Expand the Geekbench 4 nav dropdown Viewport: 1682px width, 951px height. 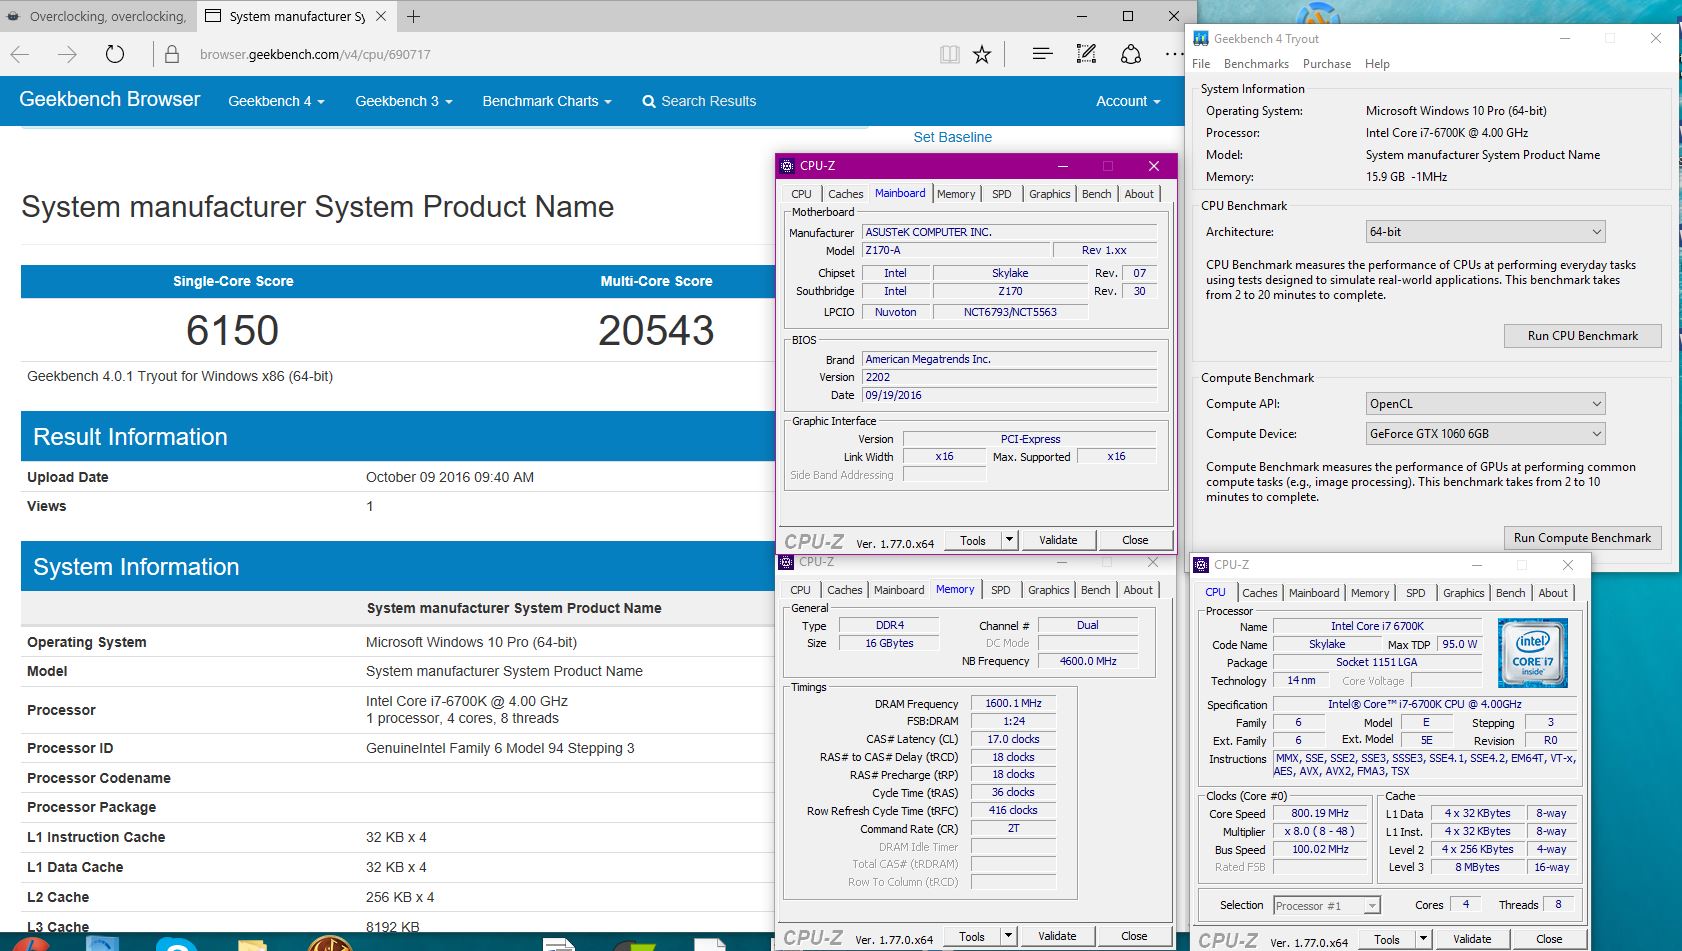tap(276, 101)
